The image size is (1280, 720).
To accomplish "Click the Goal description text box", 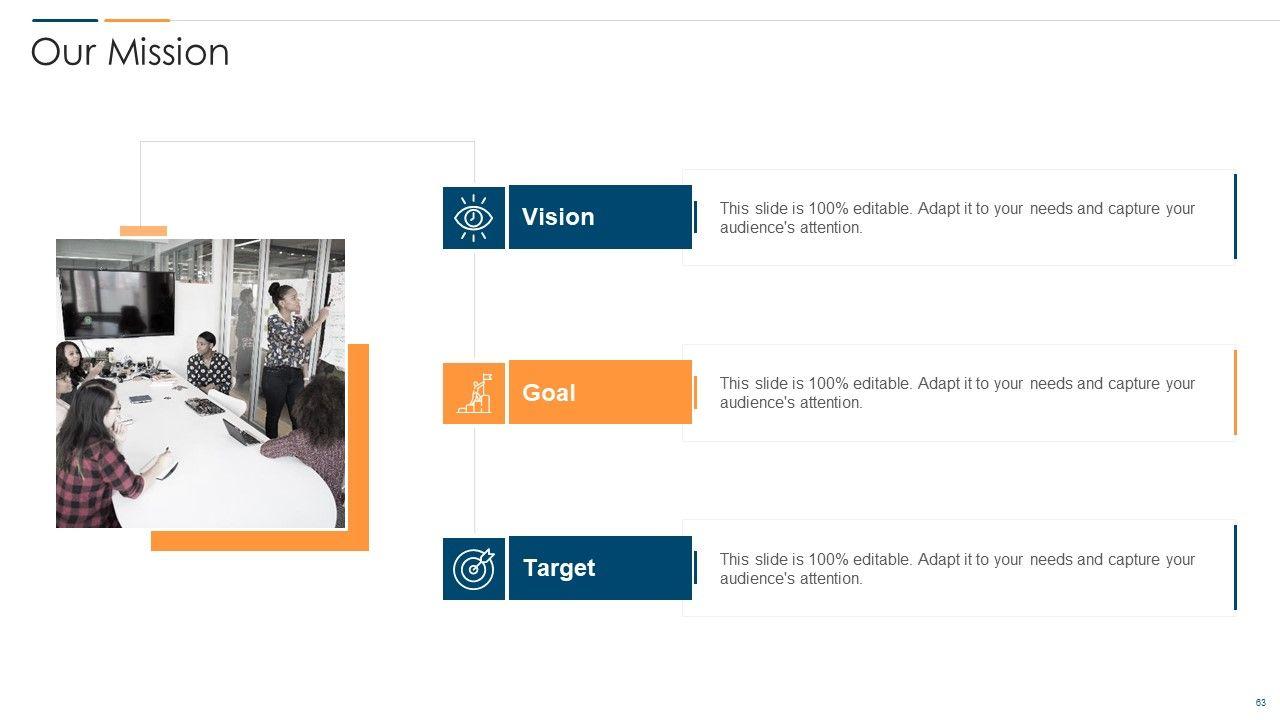I will (957, 393).
